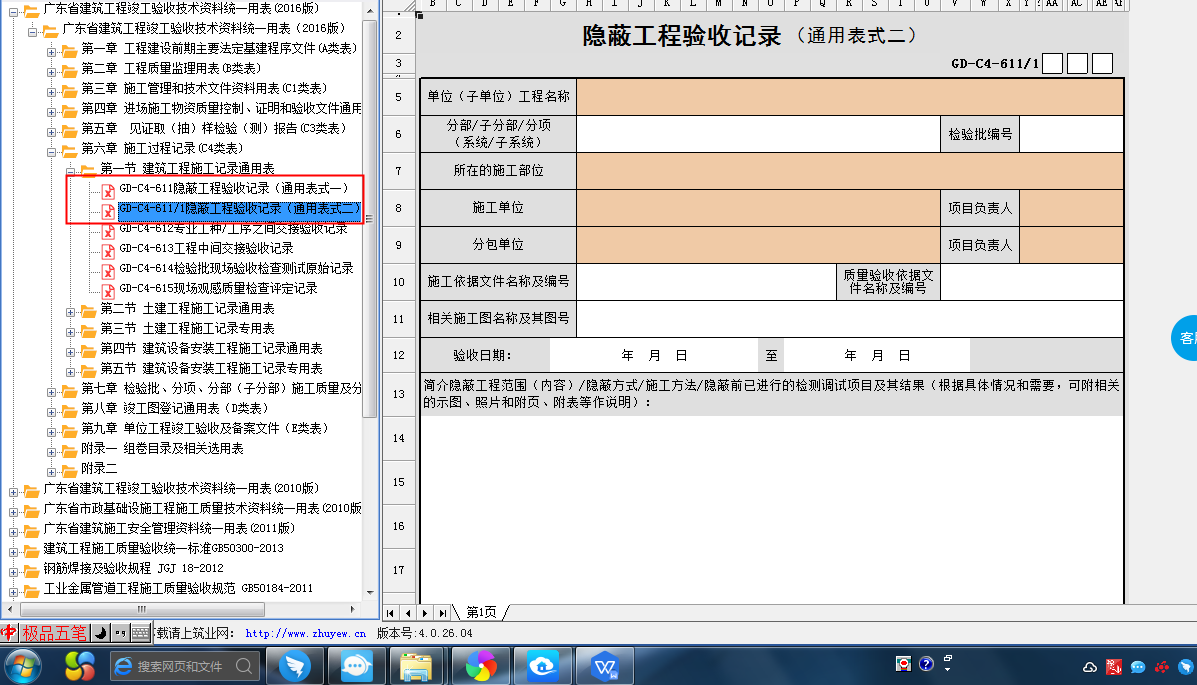
Task: Expand 第七章 检验批、分项、分部 node
Action: (50, 389)
